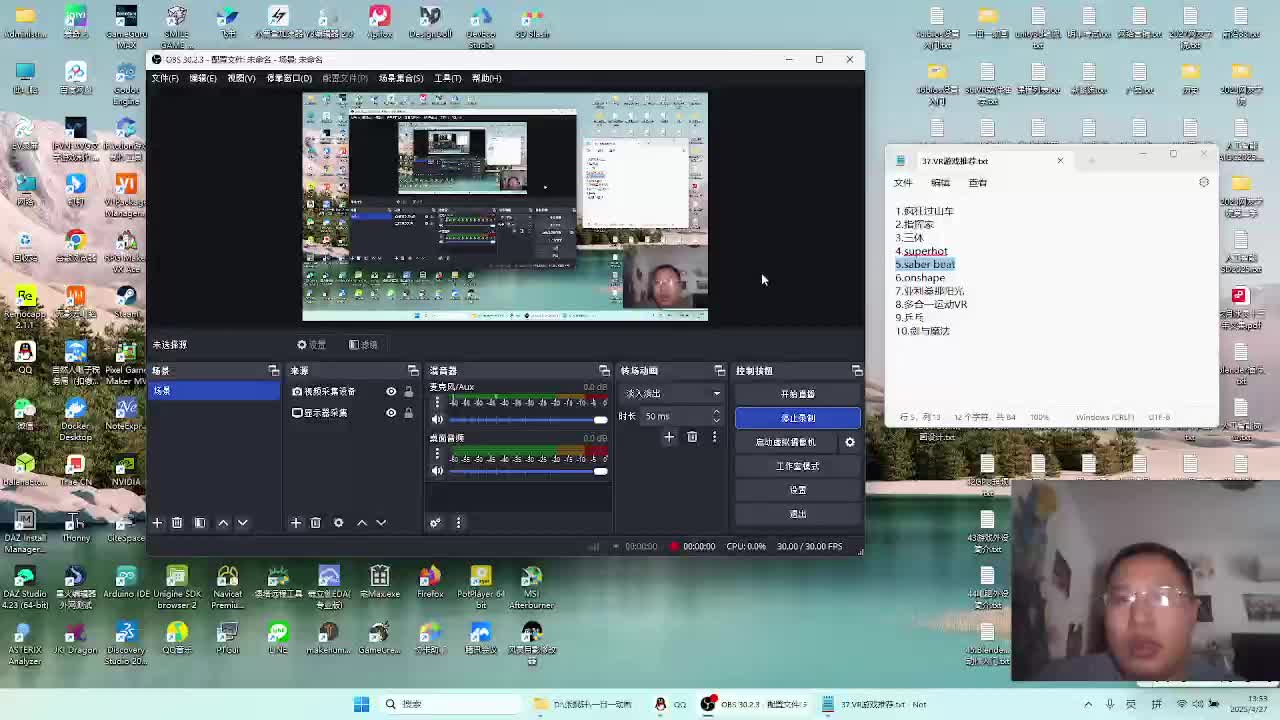This screenshot has width=1280, height=720.
Task: Toggle visibility of 显示器采集 source
Action: click(x=391, y=413)
